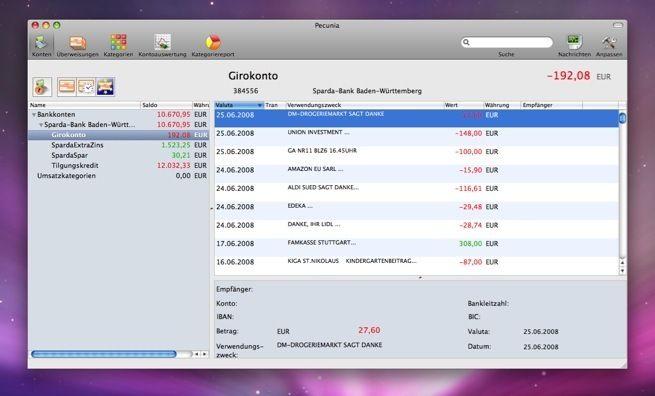Select the GA NR11 BLZ6 16.45UHR transaction
Image resolution: width=655 pixels, height=396 pixels.
click(416, 155)
